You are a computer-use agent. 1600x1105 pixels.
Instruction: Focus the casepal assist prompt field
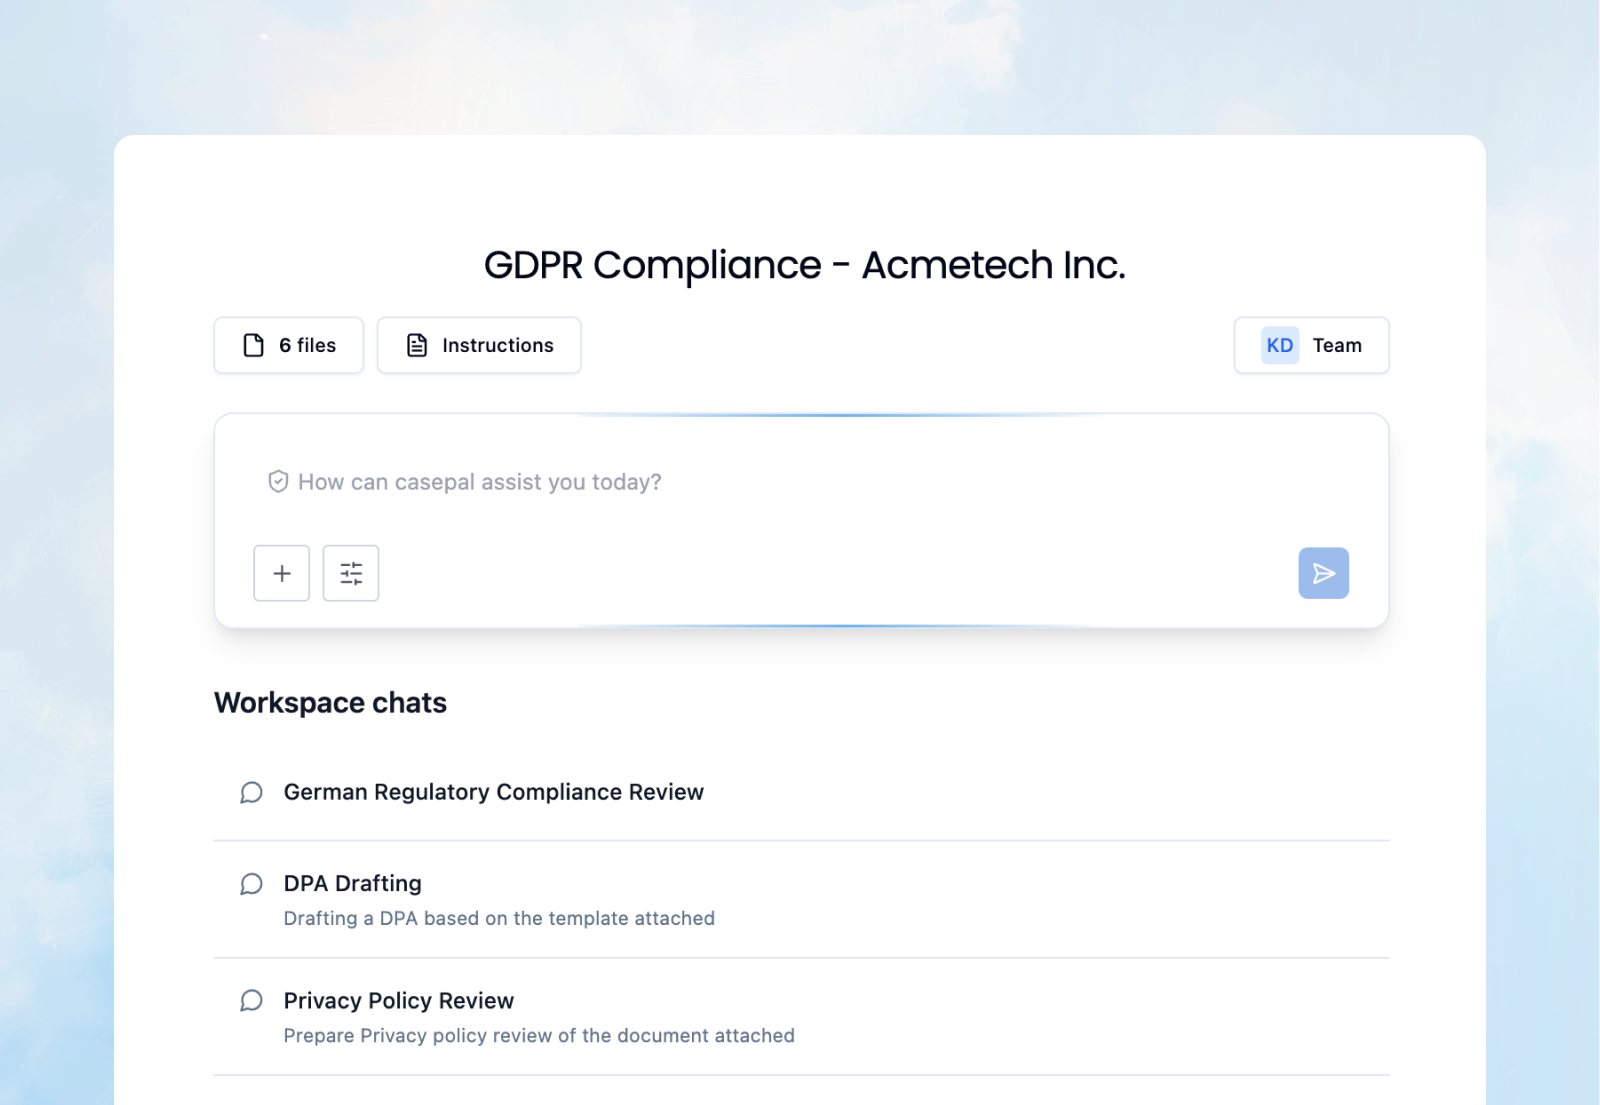(801, 482)
